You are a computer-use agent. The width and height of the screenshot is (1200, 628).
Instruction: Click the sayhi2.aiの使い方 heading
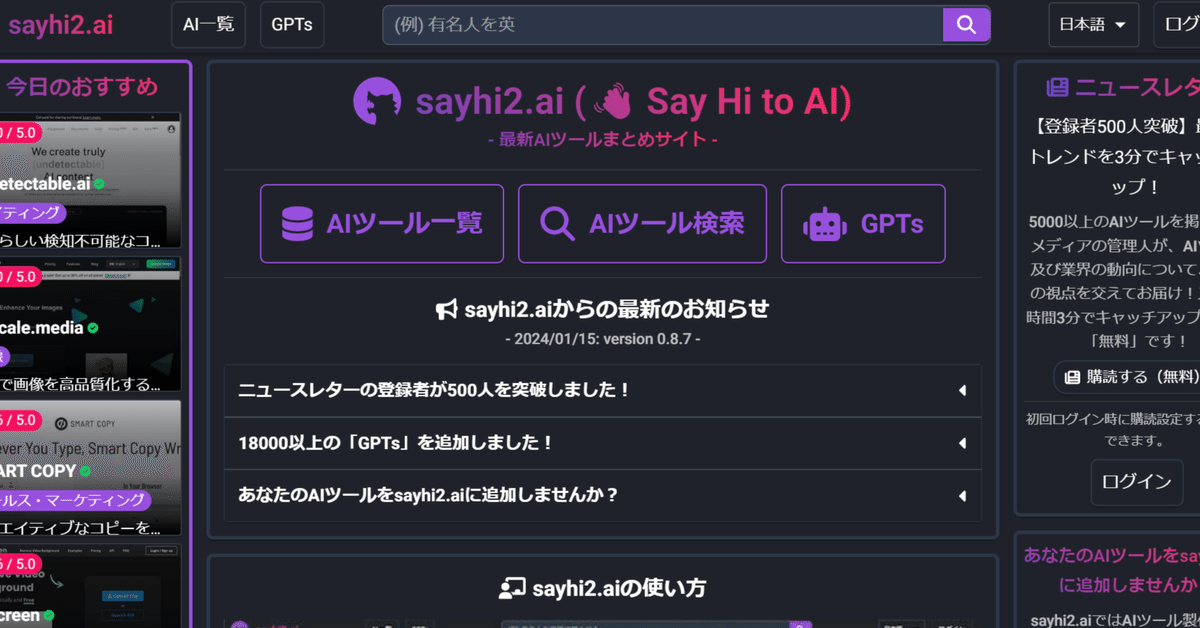click(x=619, y=588)
